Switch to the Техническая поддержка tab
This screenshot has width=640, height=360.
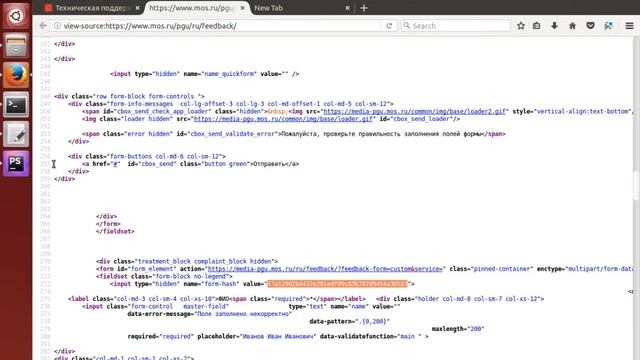[93, 8]
